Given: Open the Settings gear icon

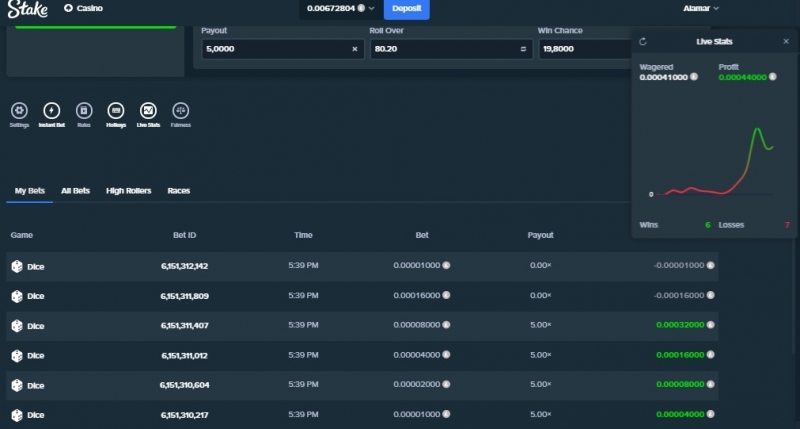Looking at the screenshot, I should (x=19, y=111).
